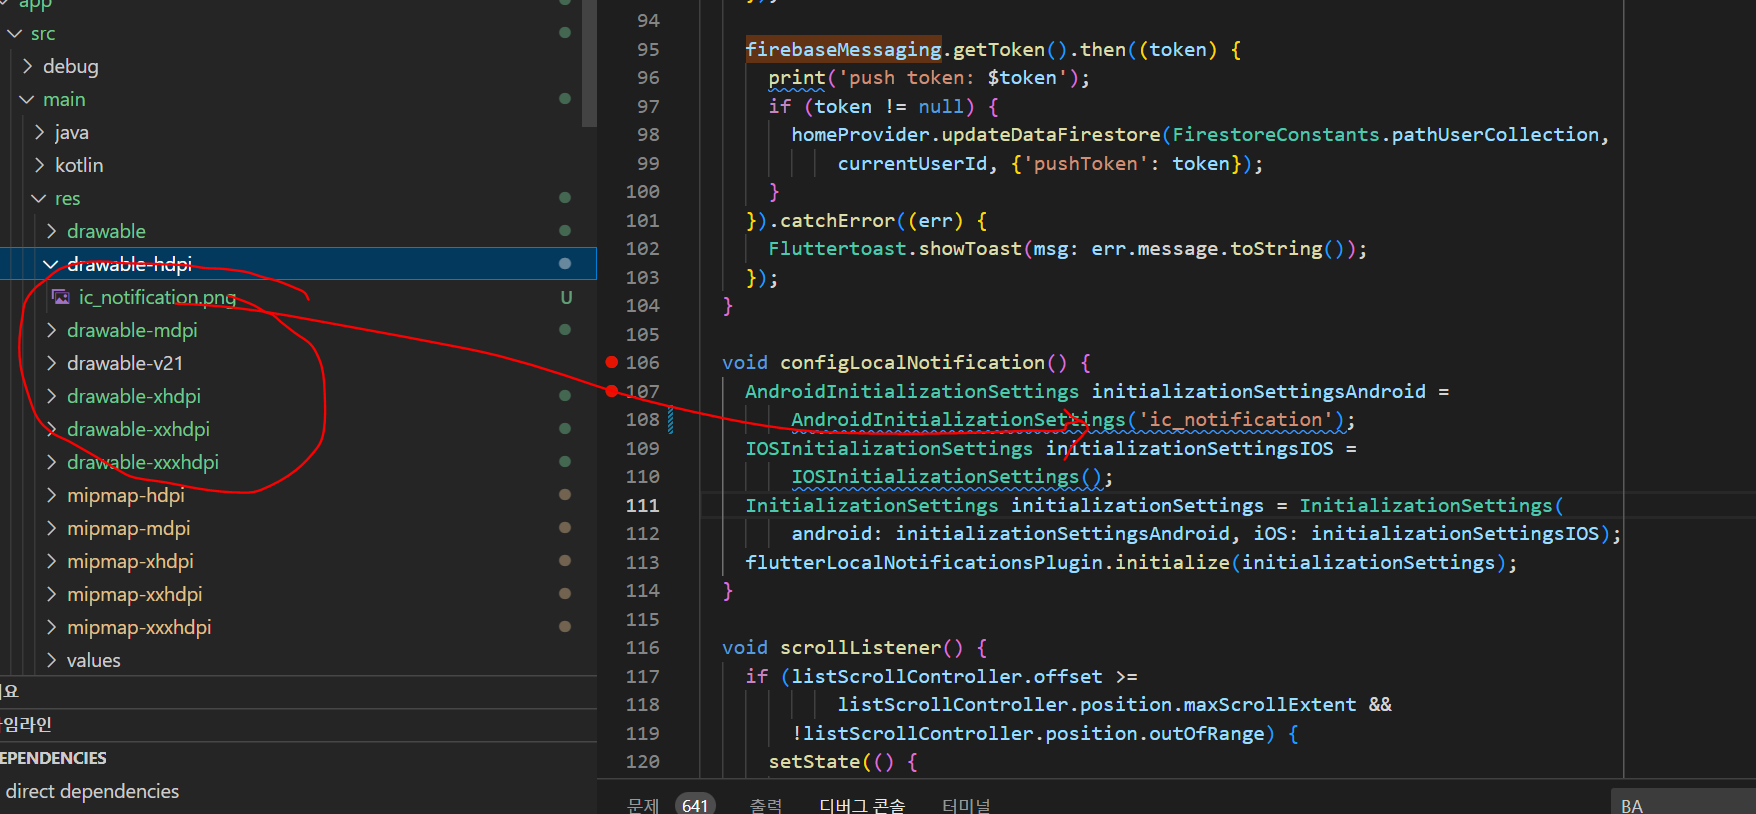Screen dimensions: 1756x814
Task: Expand the drawable folder
Action: pos(52,232)
